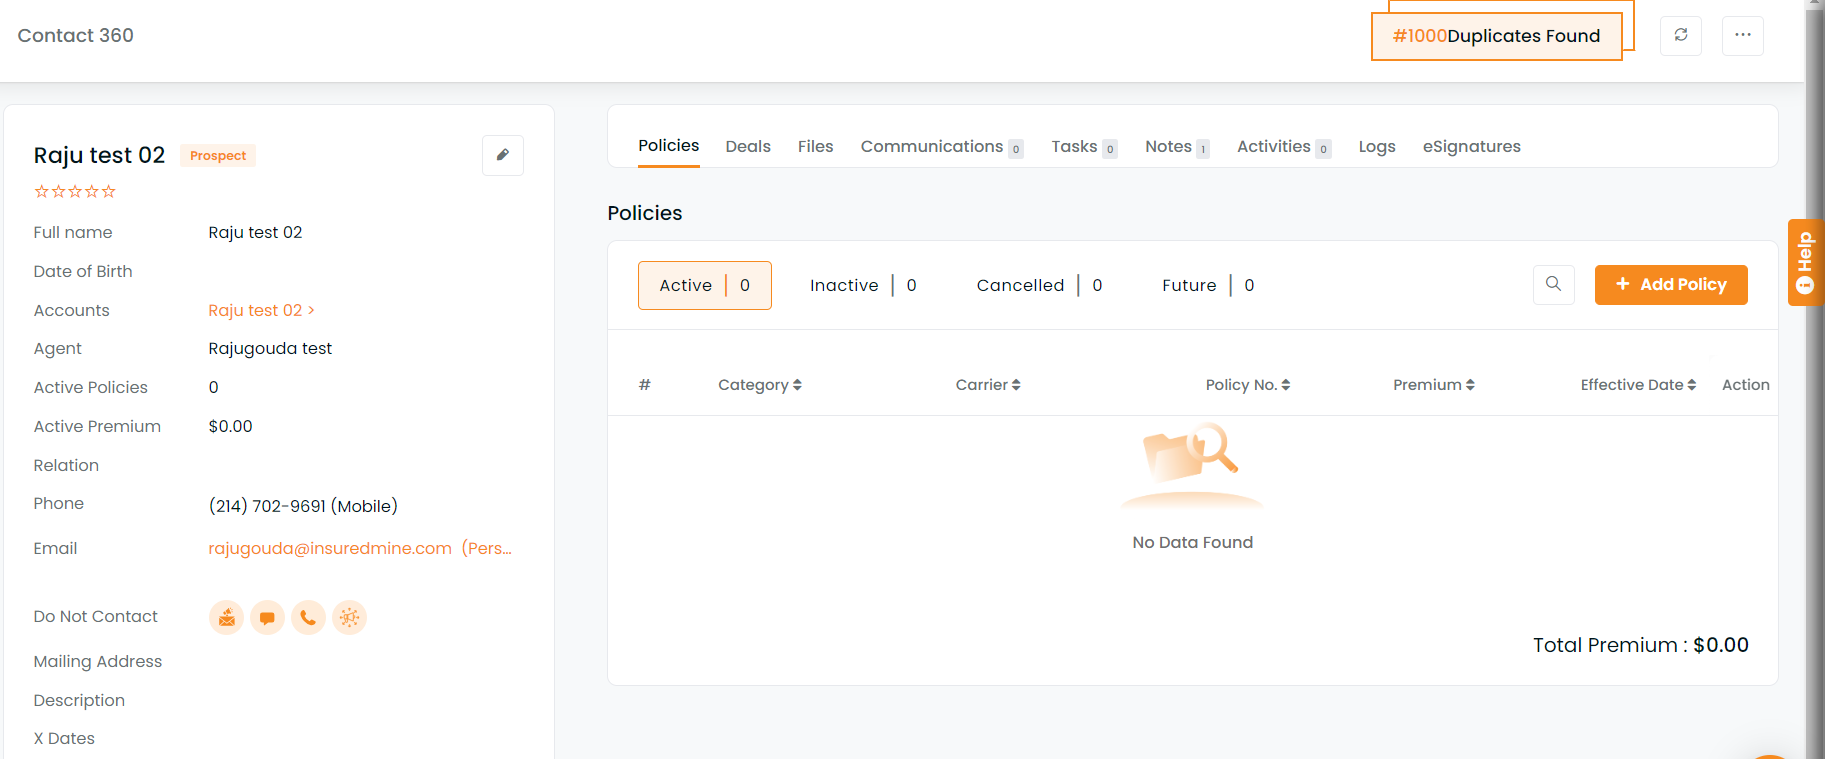
Task: Select the Future policies filter
Action: tap(1208, 285)
